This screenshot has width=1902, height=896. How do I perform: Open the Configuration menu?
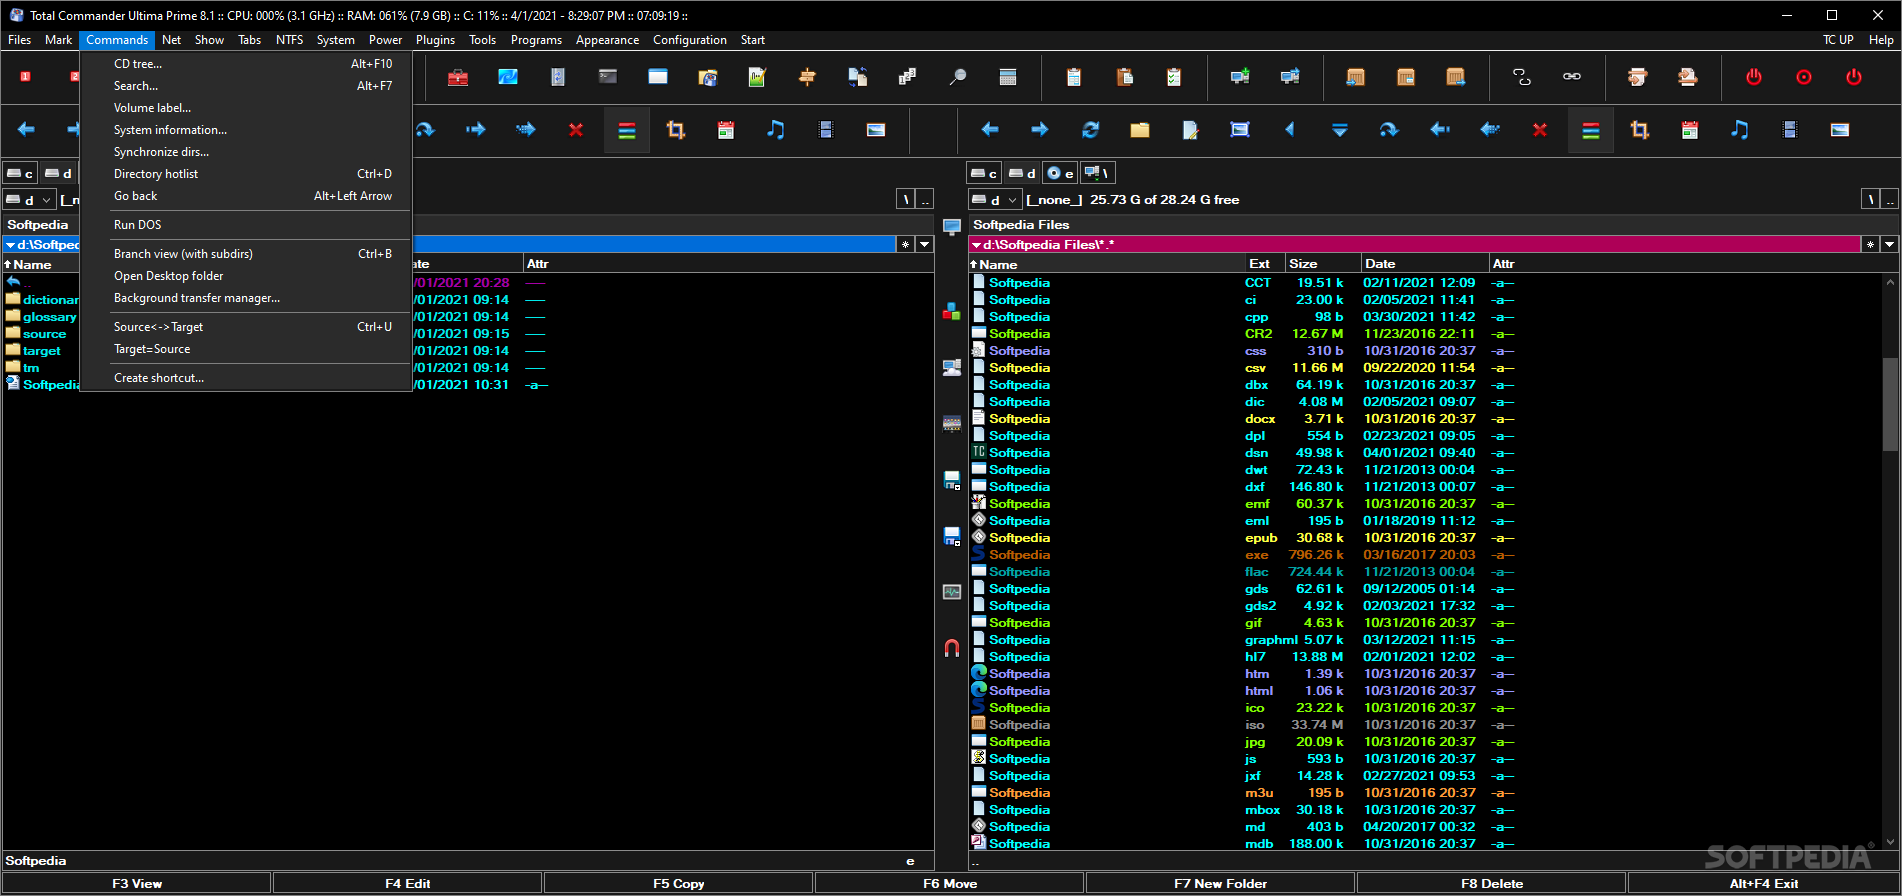(x=689, y=40)
